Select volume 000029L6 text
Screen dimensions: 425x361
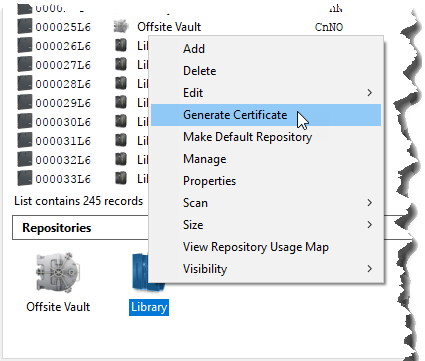[63, 103]
